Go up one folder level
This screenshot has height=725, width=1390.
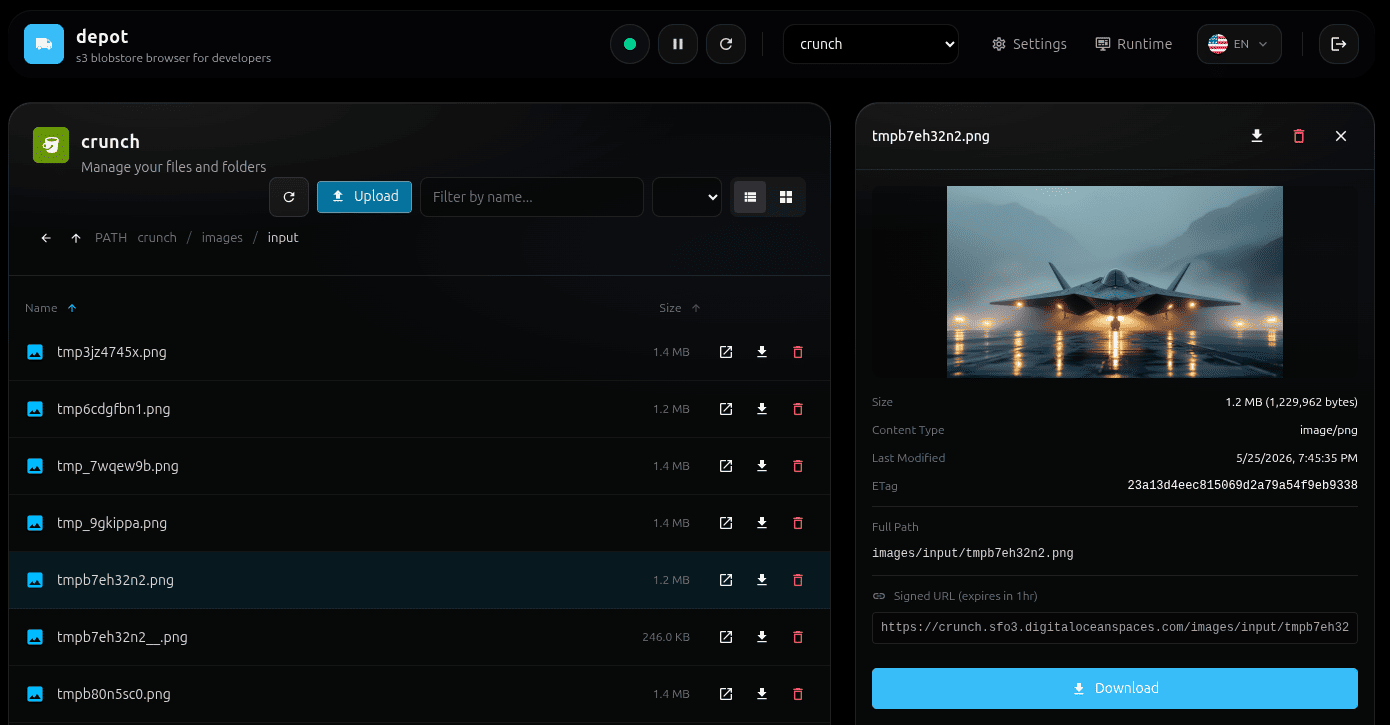click(x=76, y=238)
